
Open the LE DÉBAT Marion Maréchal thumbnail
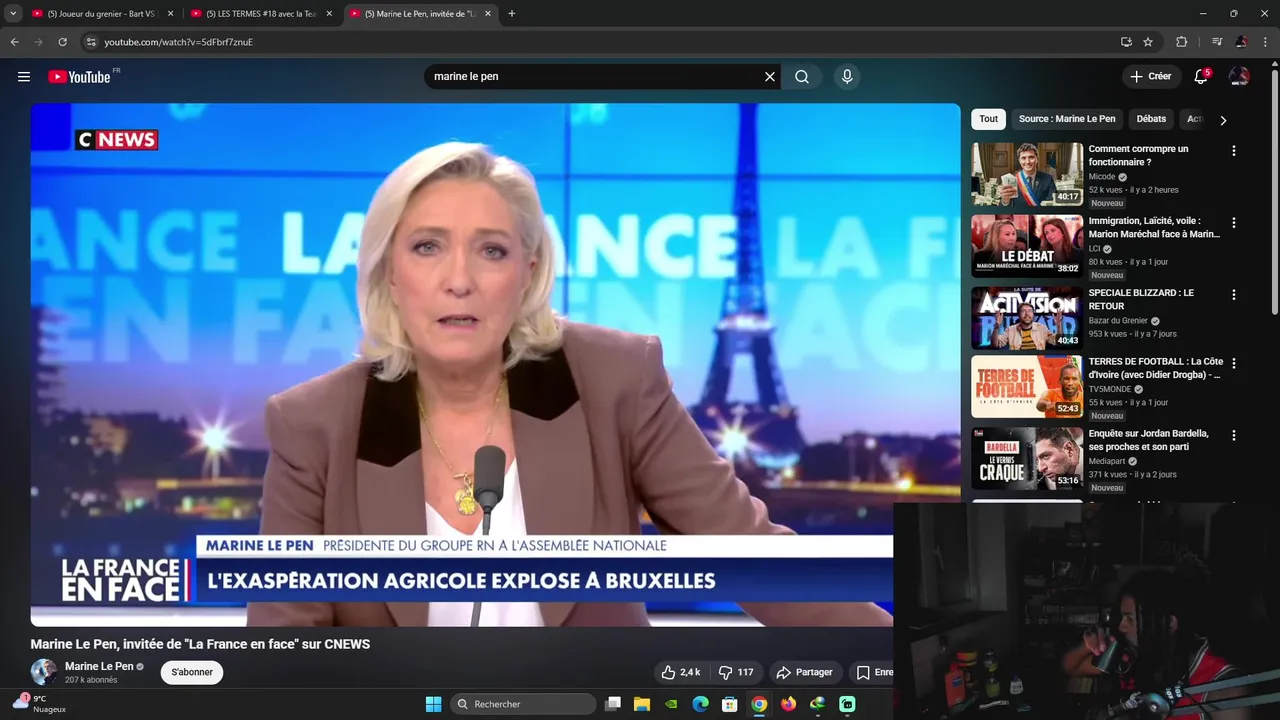coord(1027,246)
